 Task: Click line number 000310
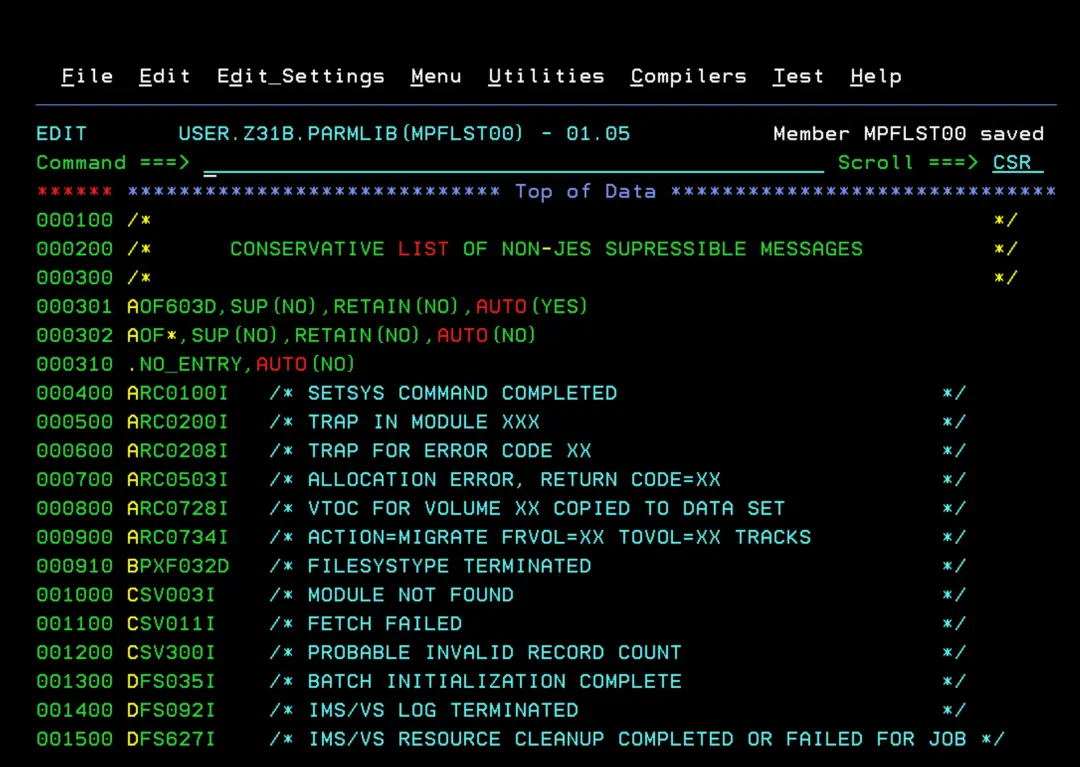tap(74, 364)
